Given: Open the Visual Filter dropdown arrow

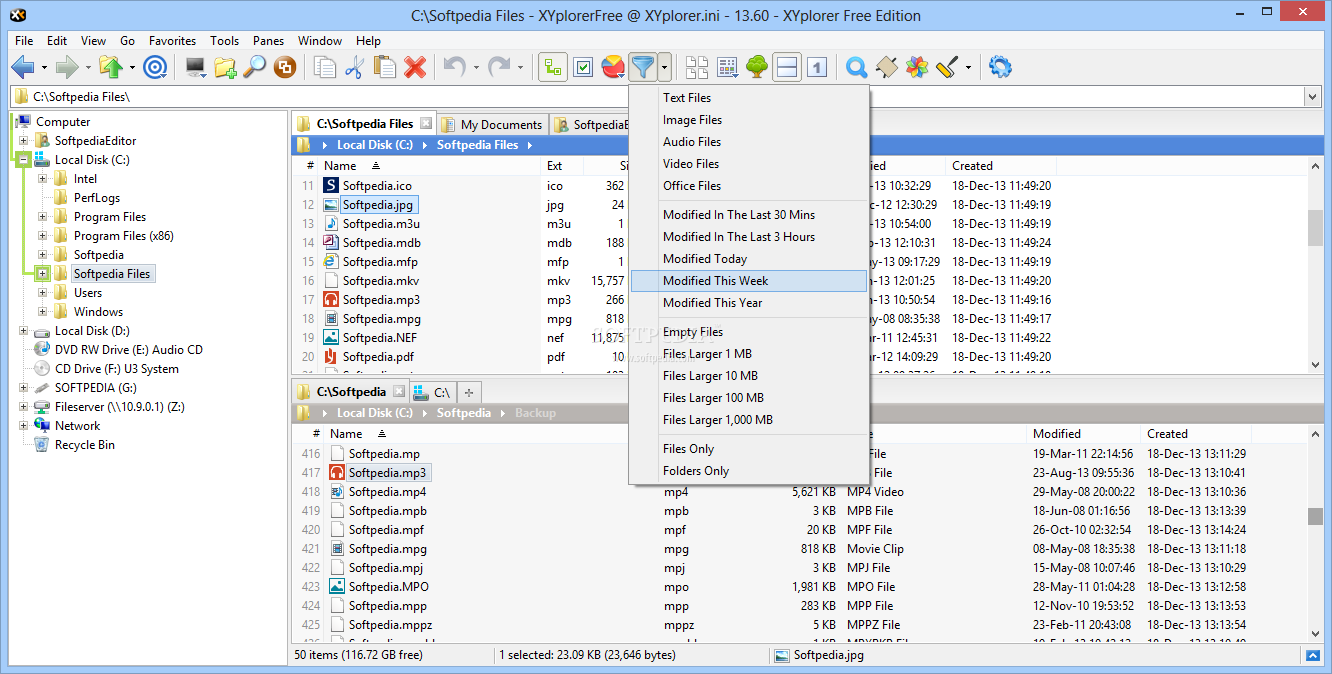Looking at the screenshot, I should click(x=665, y=67).
